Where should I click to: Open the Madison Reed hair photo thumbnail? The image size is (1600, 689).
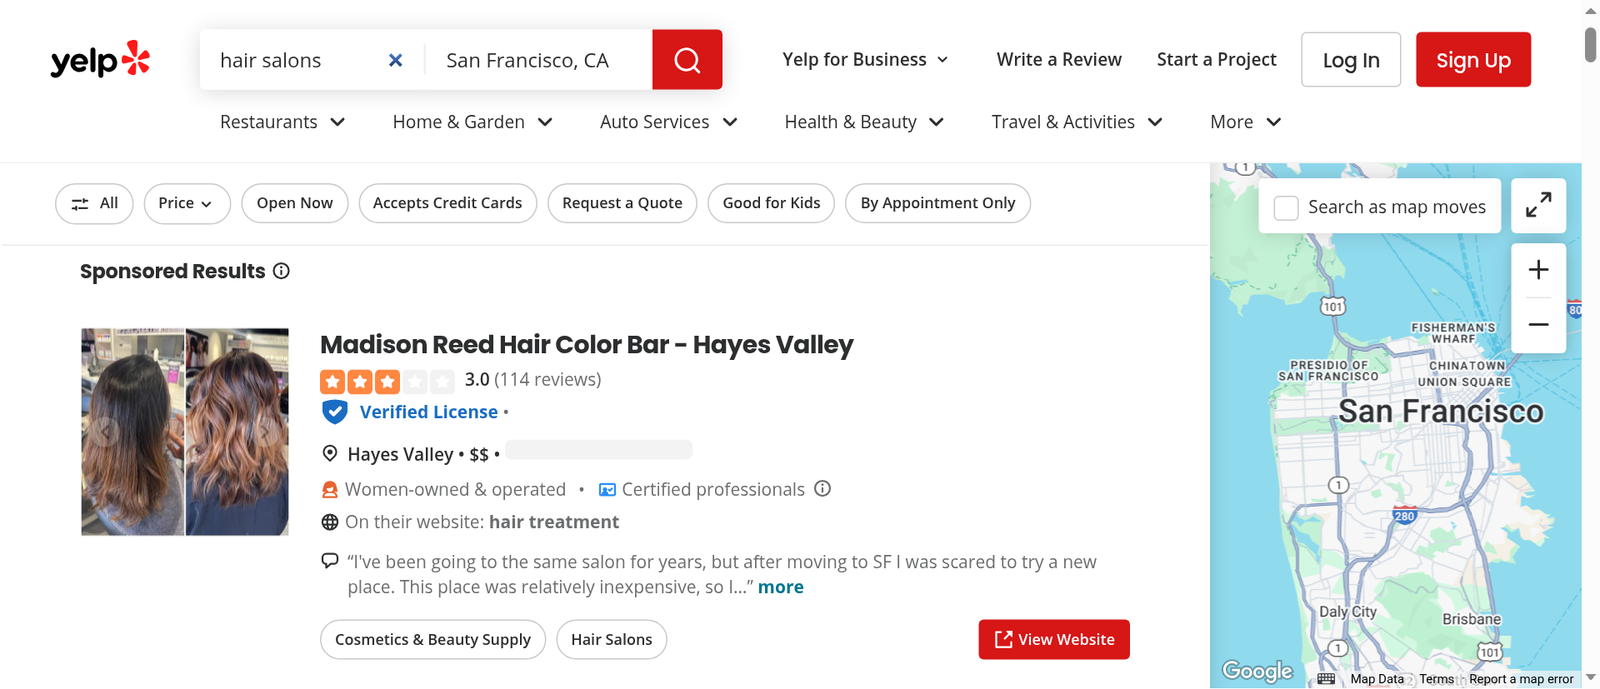click(x=185, y=432)
